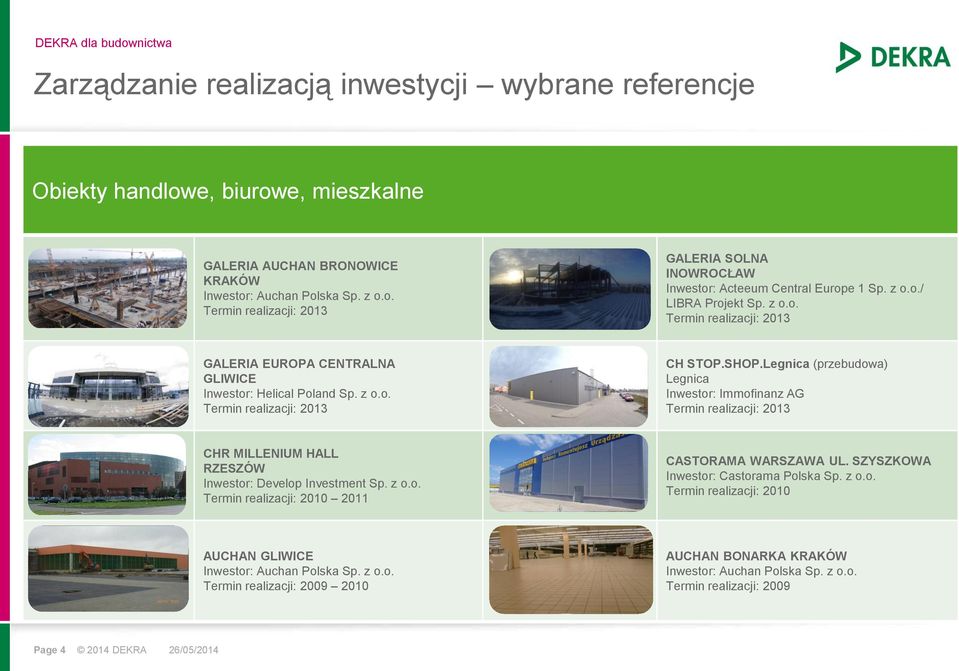Select 'GALERIA SOLNA INOWROCŁAW' heading
Viewport: 959px width, 671px height.
(717, 266)
